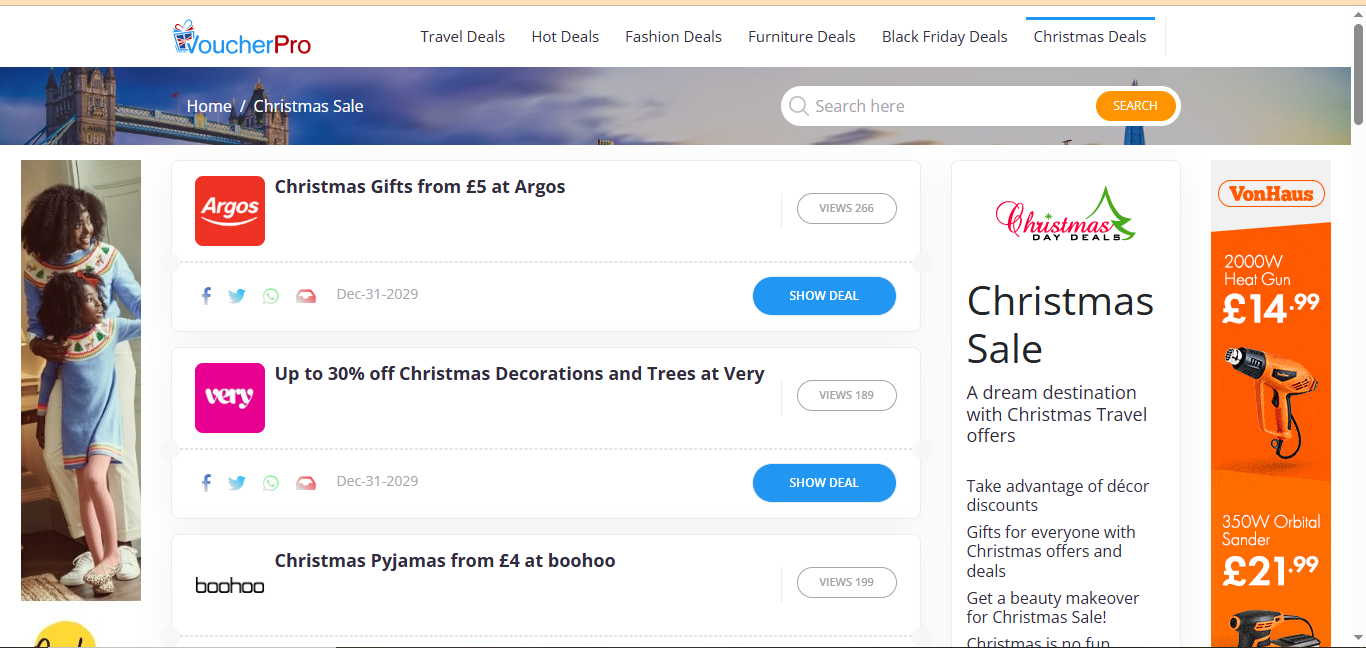This screenshot has height=648, width=1366.
Task: Show deal for Very Christmas decorations
Action: pos(823,483)
